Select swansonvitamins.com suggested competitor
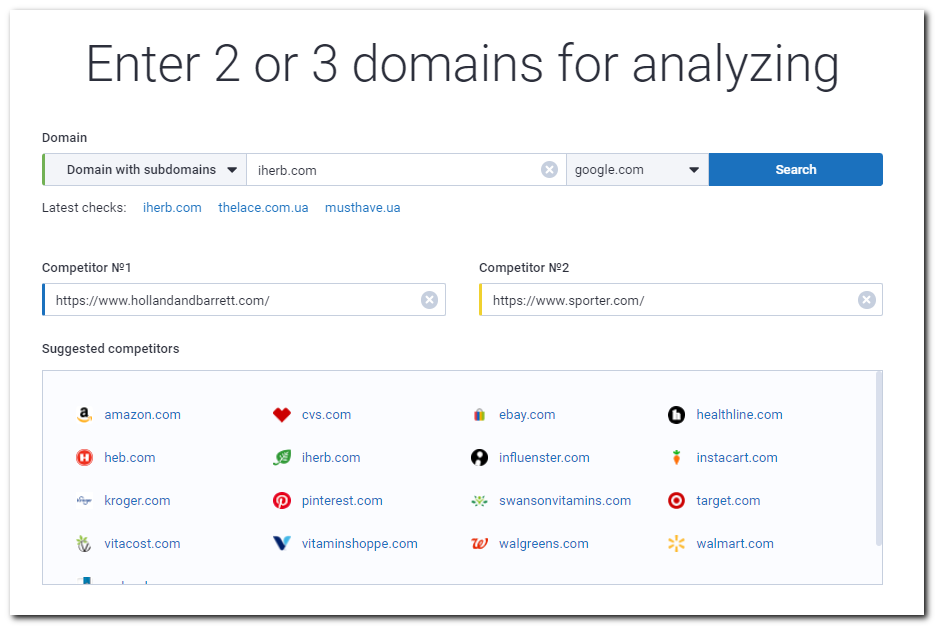This screenshot has width=935, height=626. point(565,500)
